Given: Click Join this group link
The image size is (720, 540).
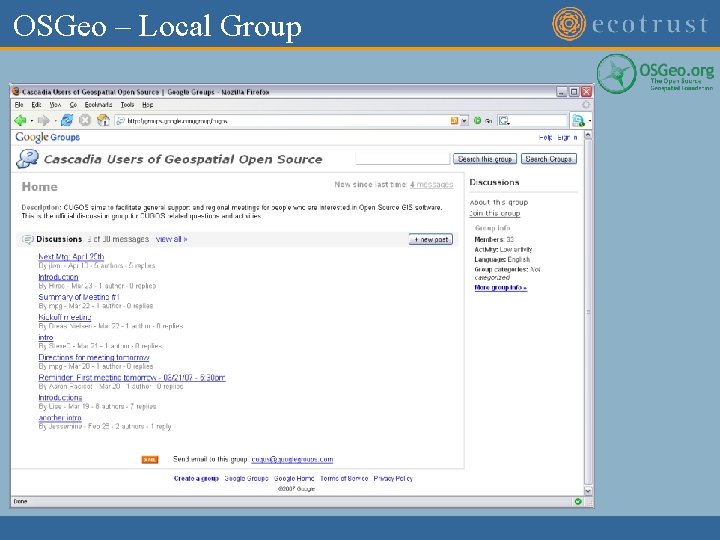Looking at the screenshot, I should (495, 214).
